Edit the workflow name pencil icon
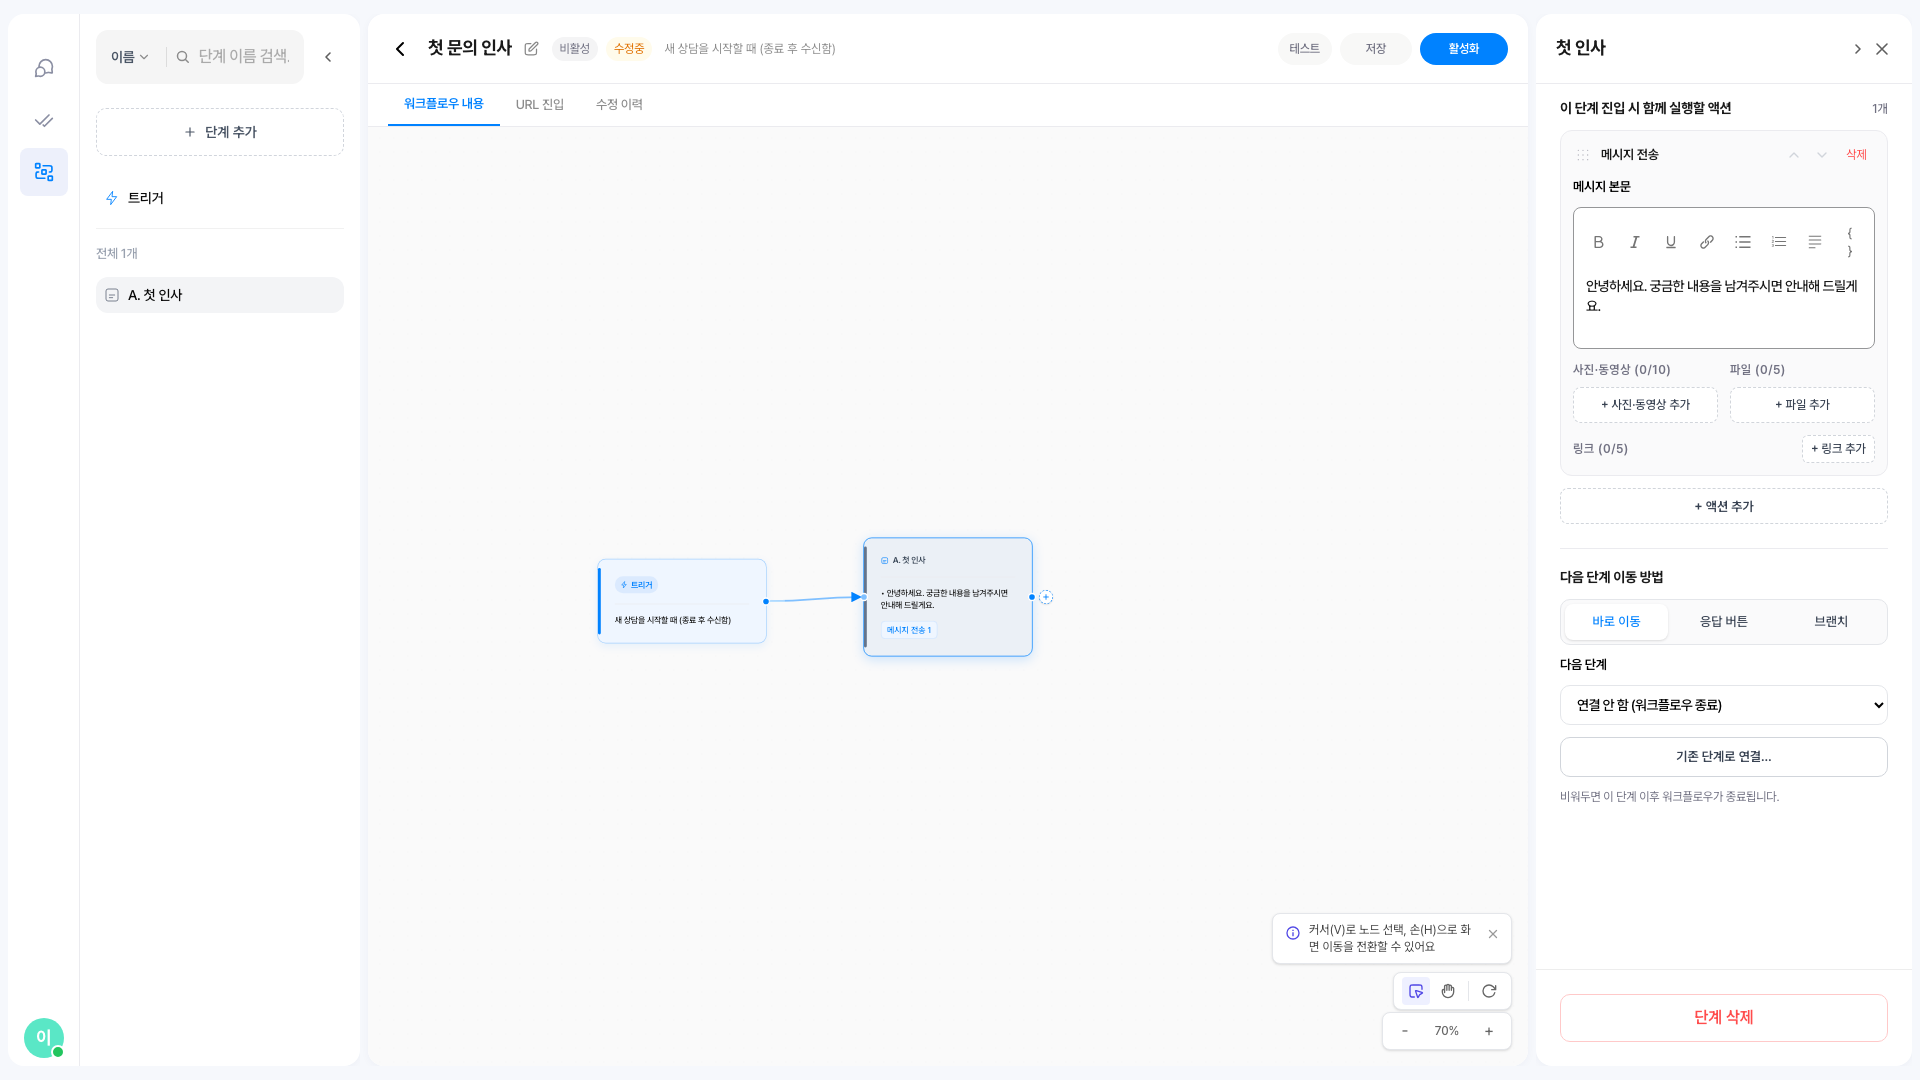The height and width of the screenshot is (1080, 1920). [x=531, y=49]
